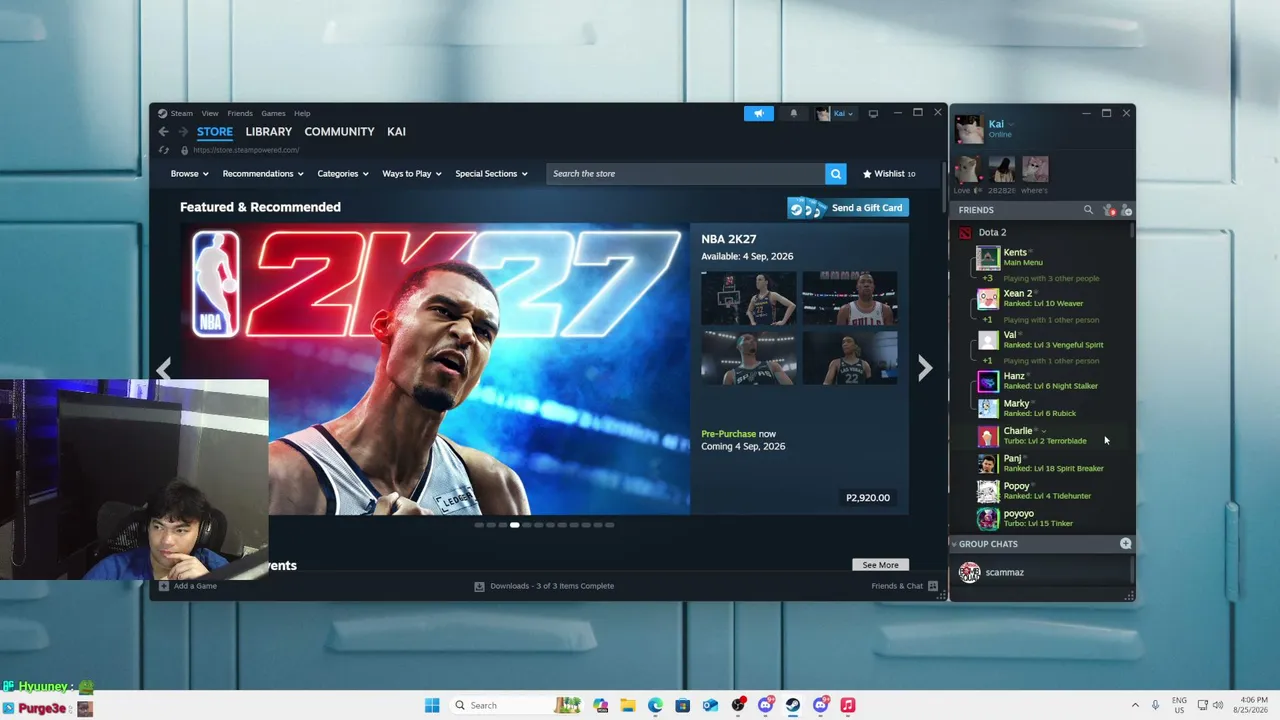Screen dimensions: 1280x720
Task: Open the Special Sections dropdown
Action: (491, 174)
